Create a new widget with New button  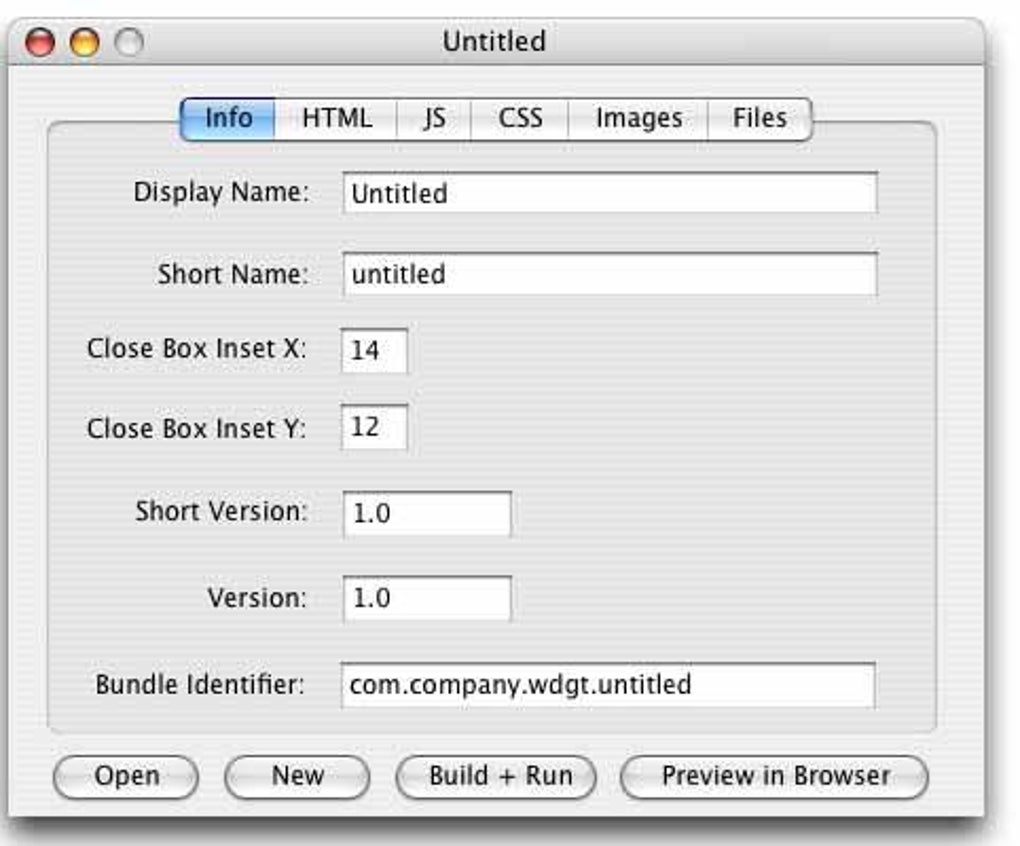coord(296,776)
